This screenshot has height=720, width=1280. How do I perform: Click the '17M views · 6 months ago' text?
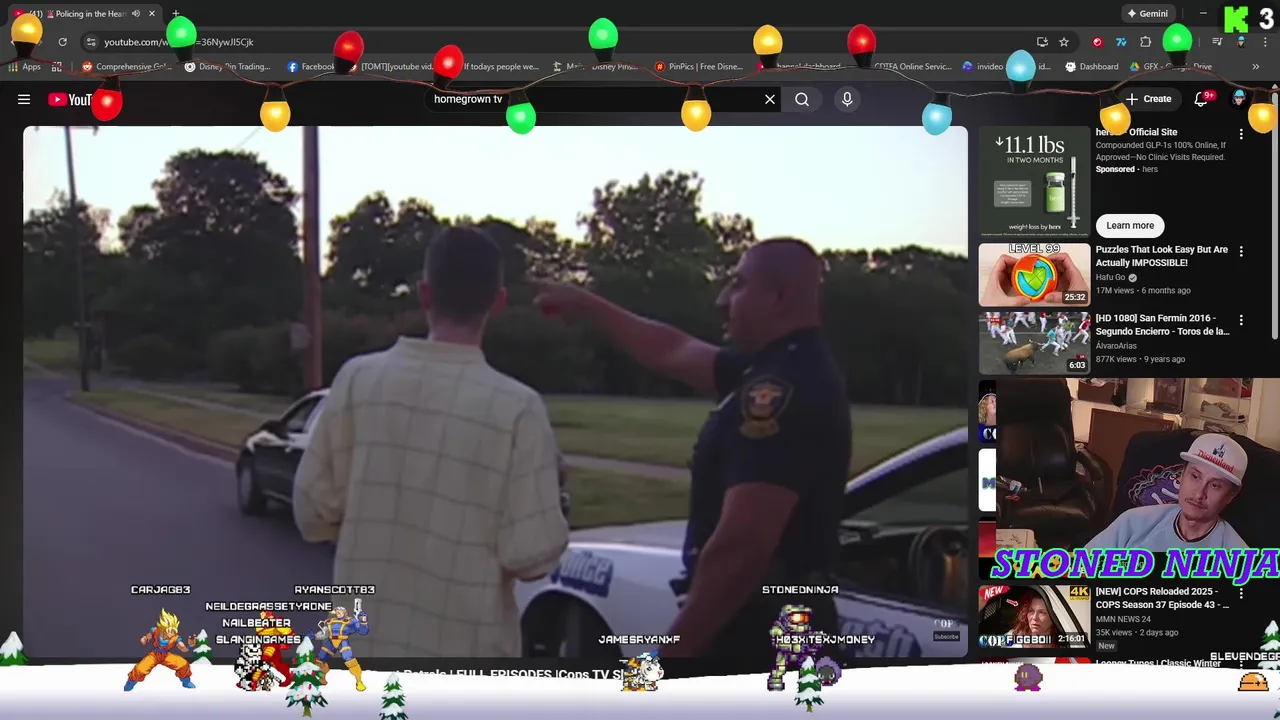pos(1143,290)
